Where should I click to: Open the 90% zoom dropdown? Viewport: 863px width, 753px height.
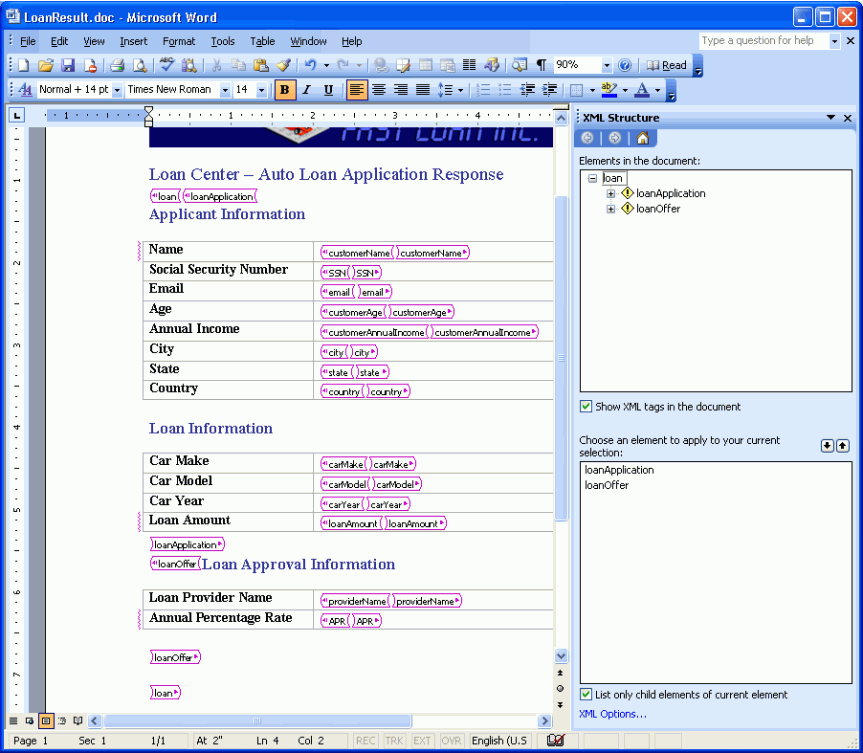607,66
